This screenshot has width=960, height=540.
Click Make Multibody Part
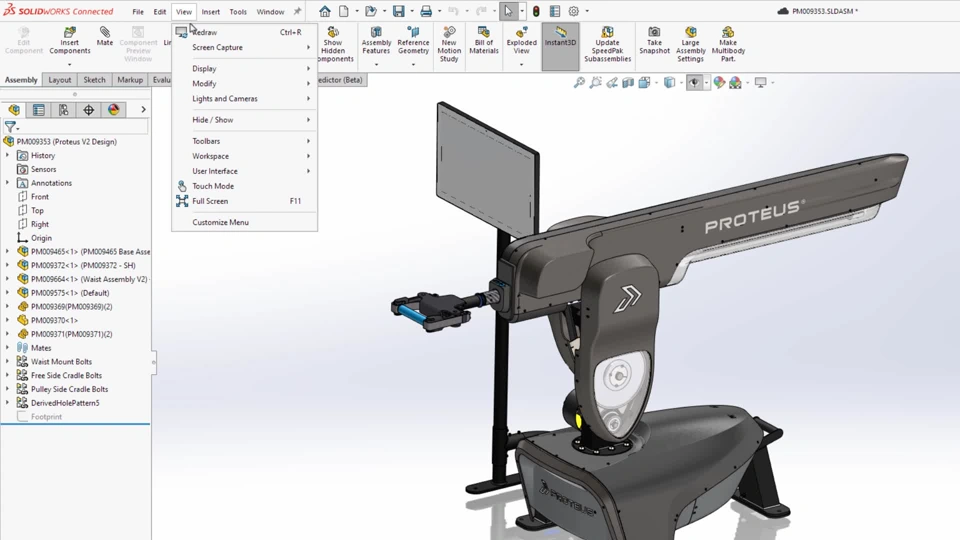(x=728, y=44)
